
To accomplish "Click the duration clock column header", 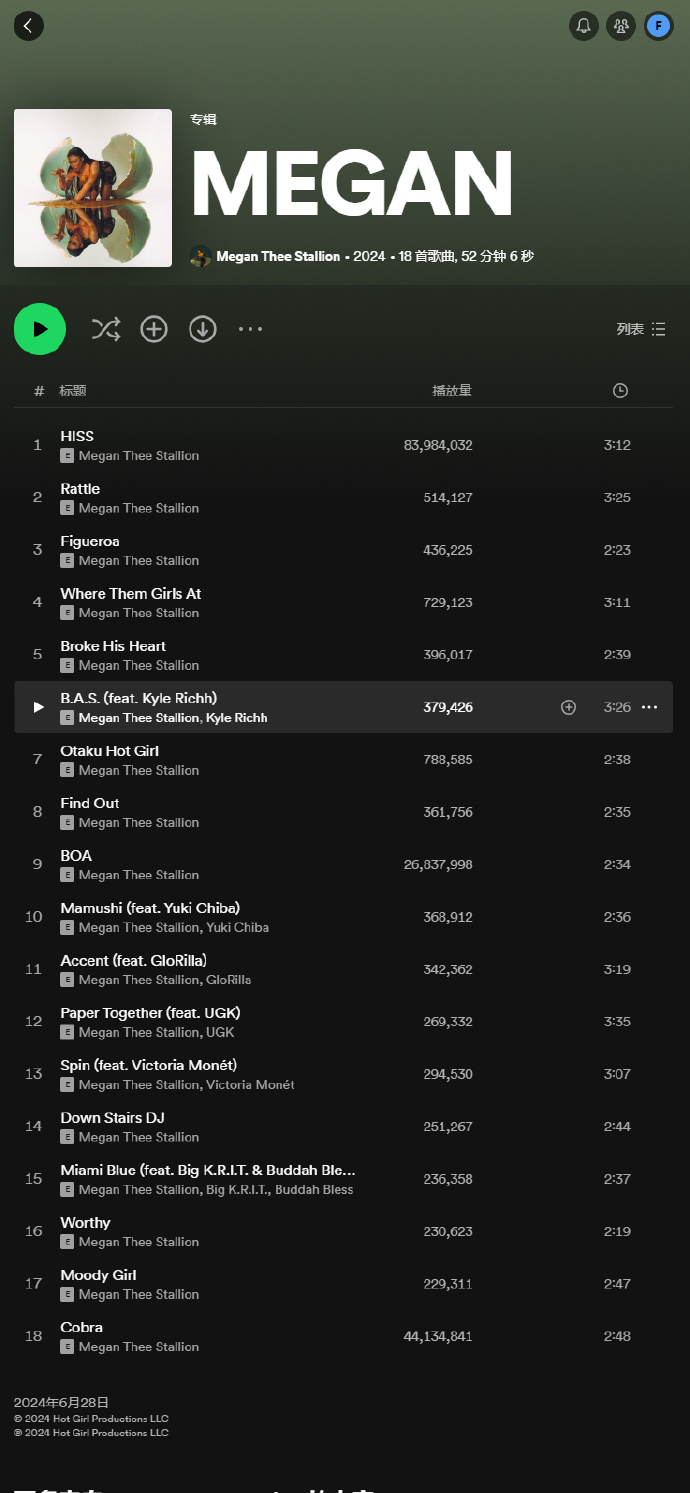I will 620,391.
